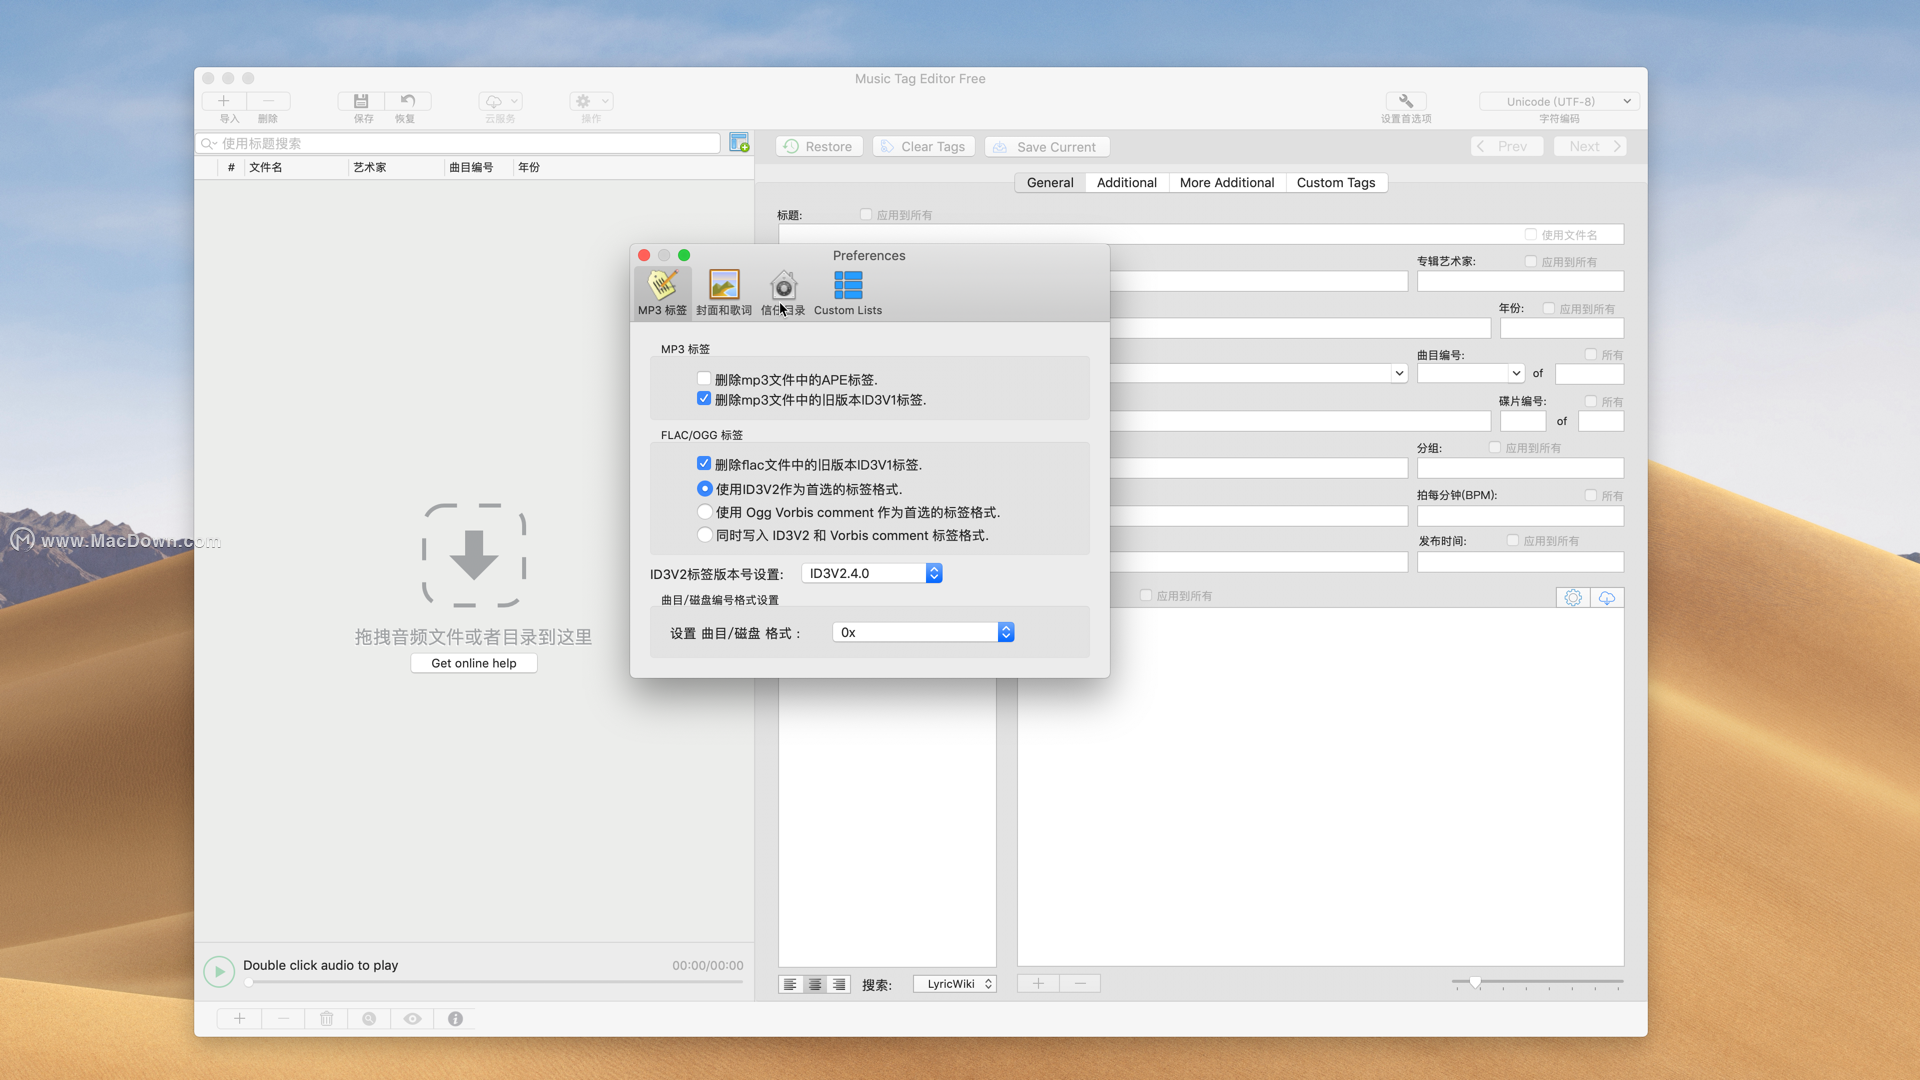The image size is (1920, 1080).
Task: Click the 专辑艺术家 input field
Action: (1520, 281)
